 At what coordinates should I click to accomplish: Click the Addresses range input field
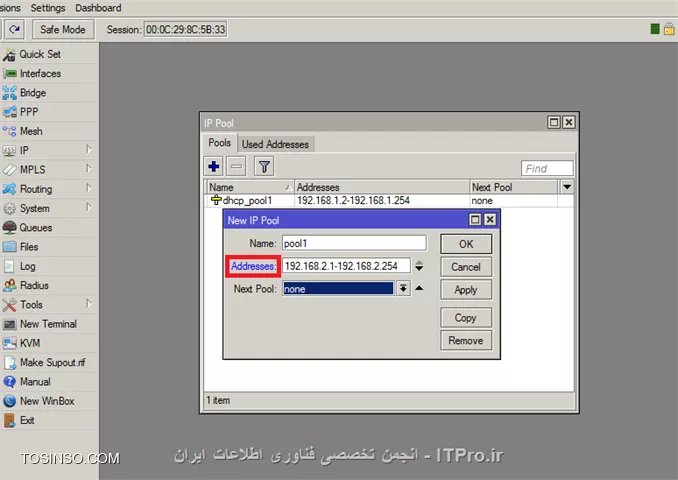tap(346, 266)
